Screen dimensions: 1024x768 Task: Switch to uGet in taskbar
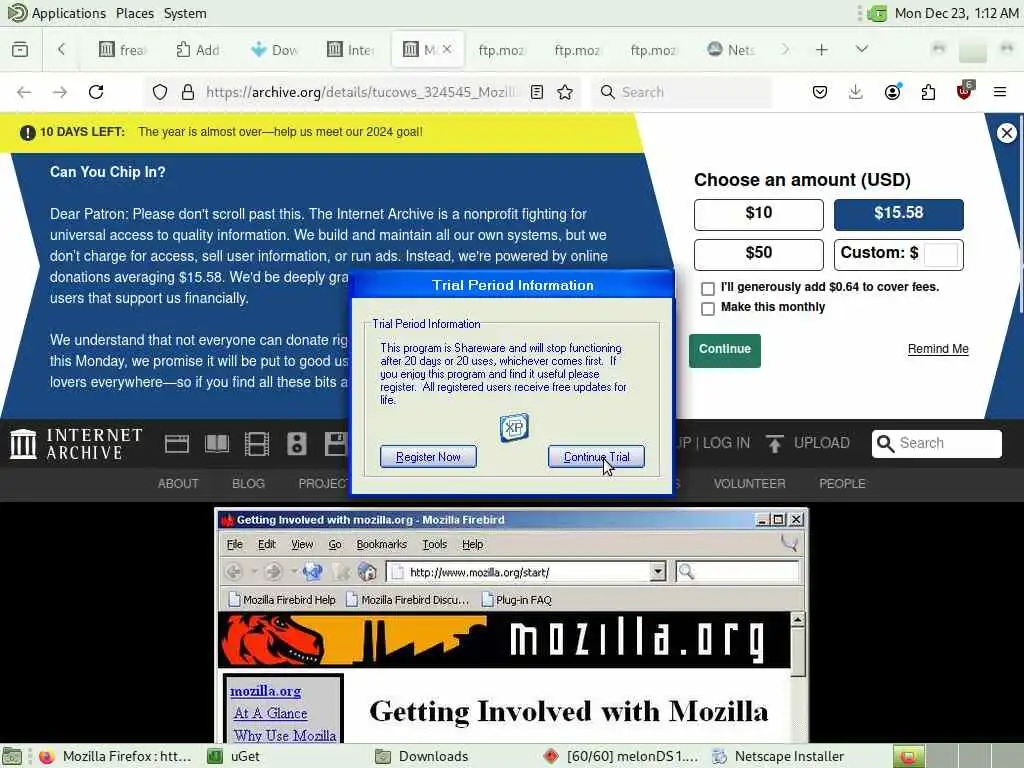coord(234,756)
